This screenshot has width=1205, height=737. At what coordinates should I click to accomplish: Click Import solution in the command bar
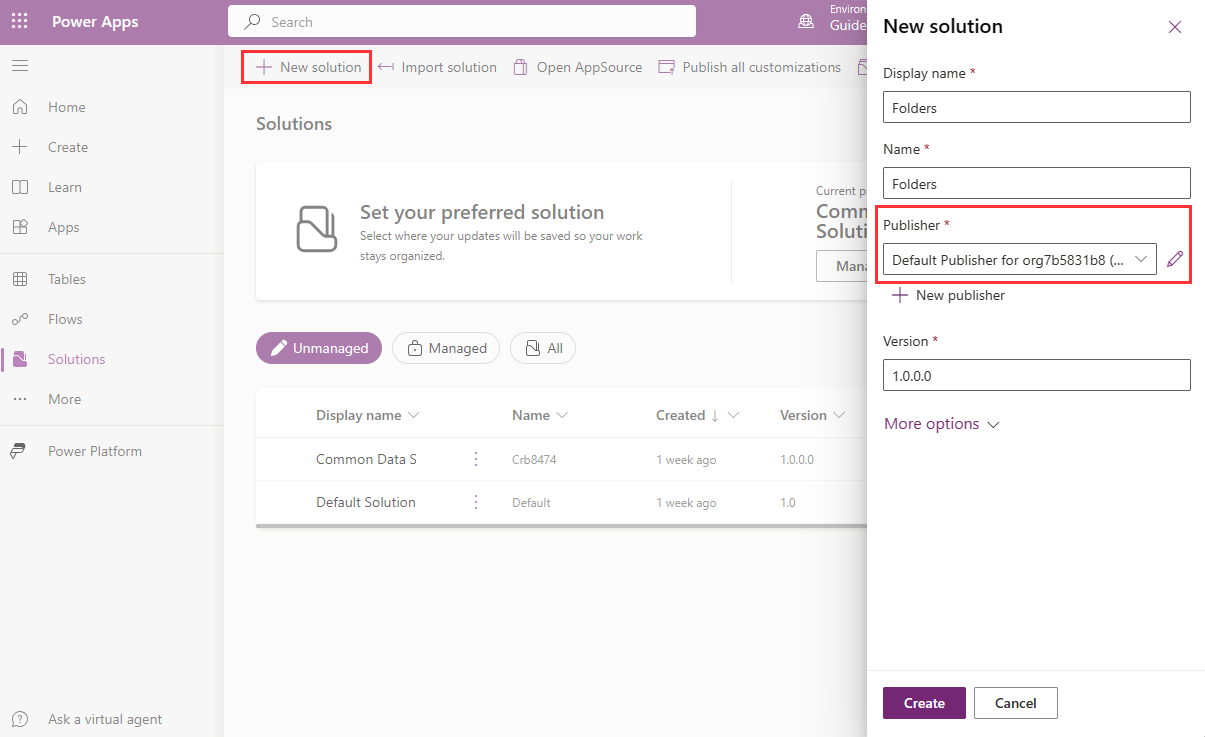tap(437, 67)
